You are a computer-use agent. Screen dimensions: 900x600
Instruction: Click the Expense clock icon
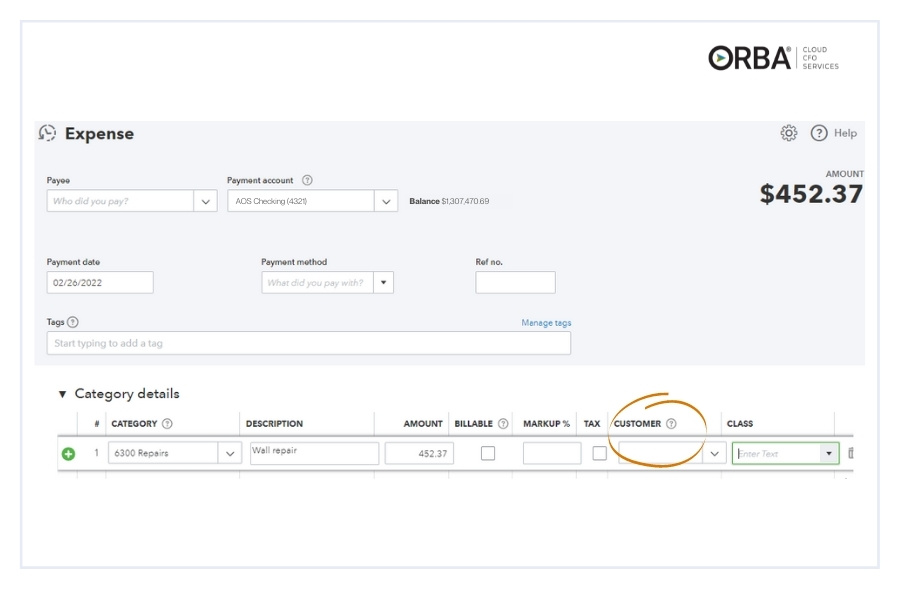pyautogui.click(x=47, y=133)
